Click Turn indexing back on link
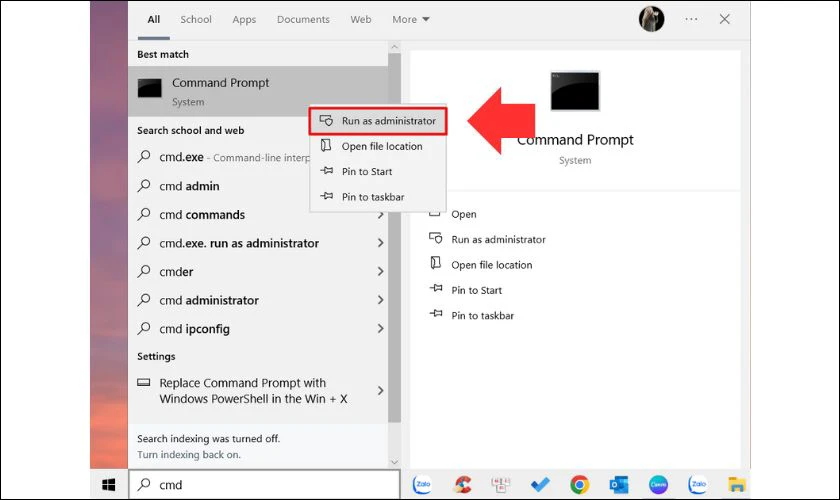The height and width of the screenshot is (500, 840). tap(189, 455)
